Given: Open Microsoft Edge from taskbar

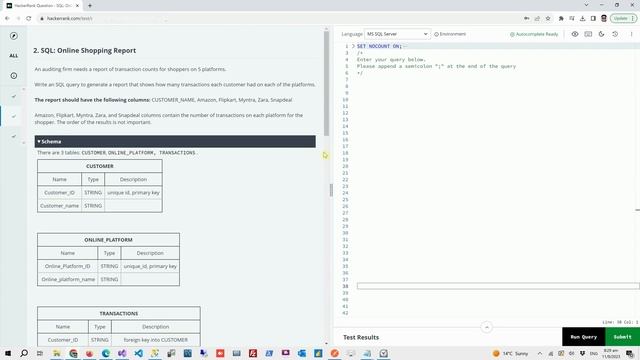Looking at the screenshot, I should tap(106, 353).
